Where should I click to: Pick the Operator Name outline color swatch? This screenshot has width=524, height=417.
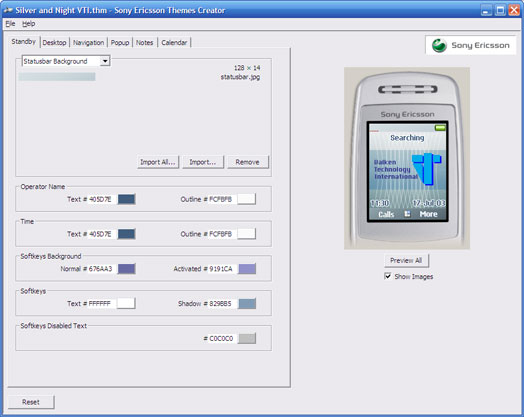pos(247,199)
